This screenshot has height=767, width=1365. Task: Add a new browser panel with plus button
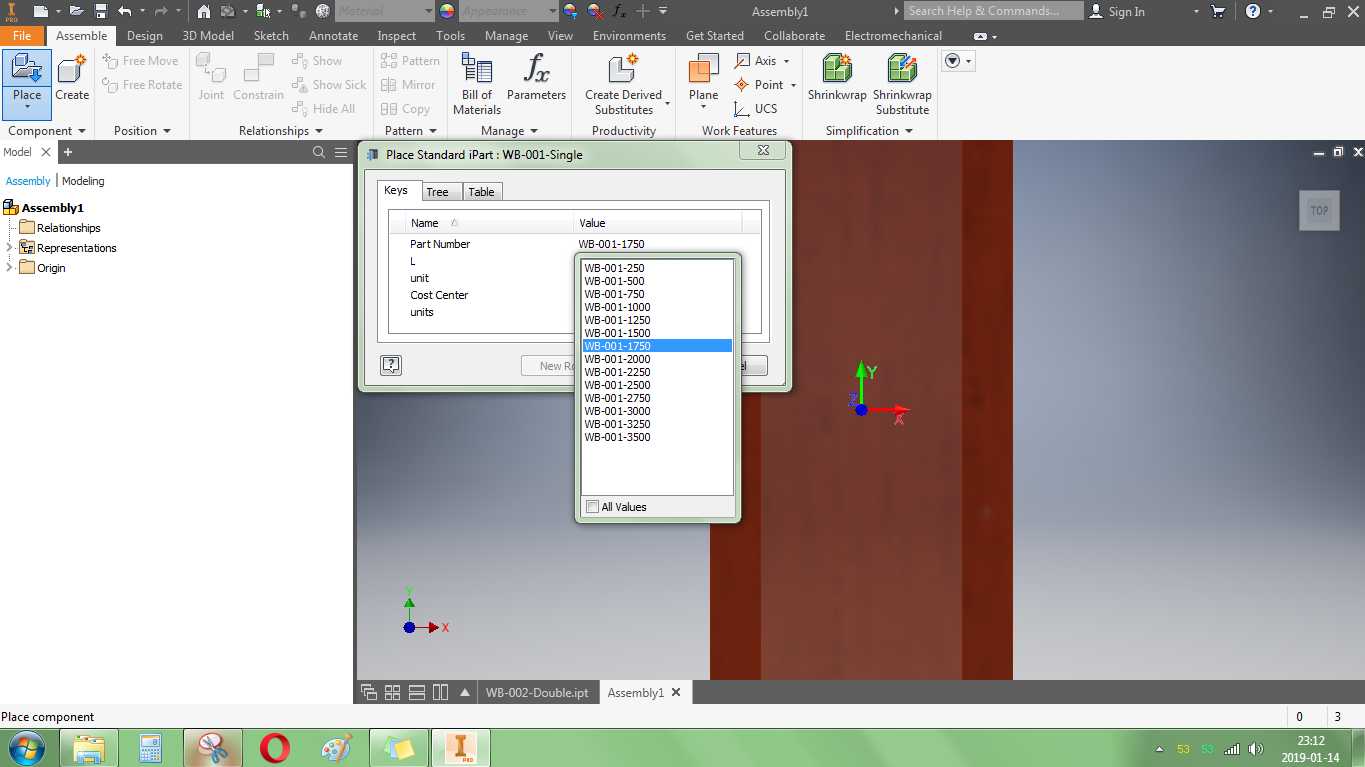point(68,152)
